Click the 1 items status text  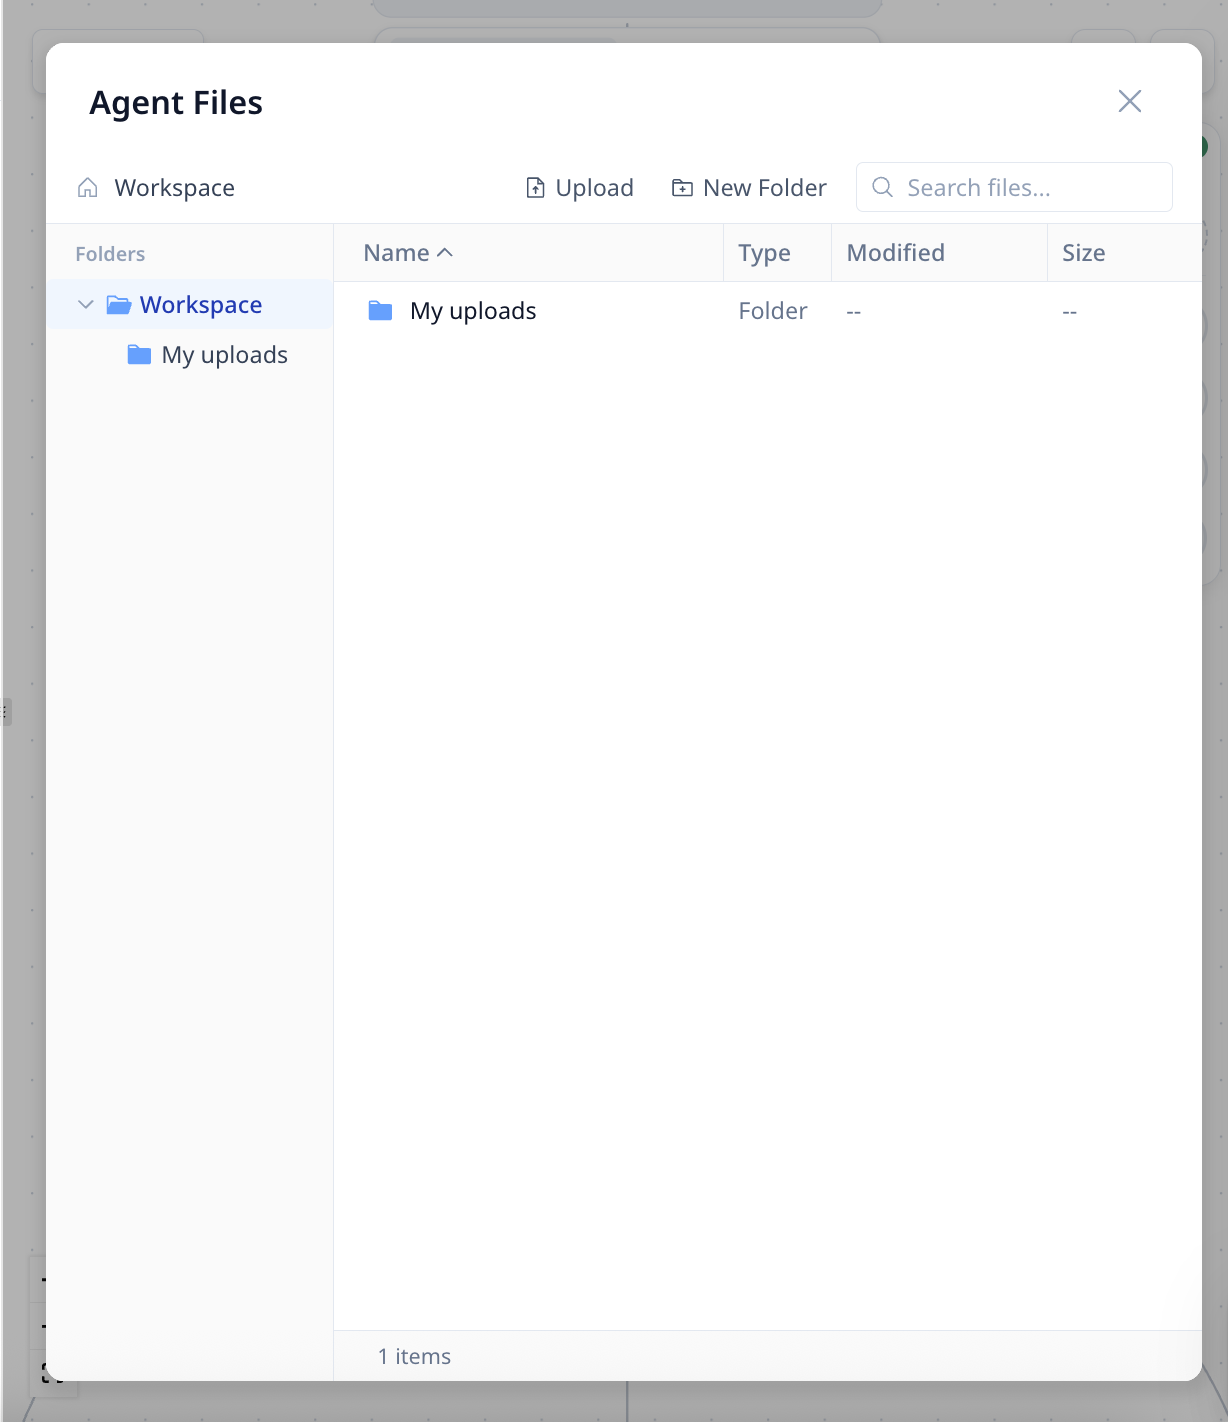(414, 1356)
